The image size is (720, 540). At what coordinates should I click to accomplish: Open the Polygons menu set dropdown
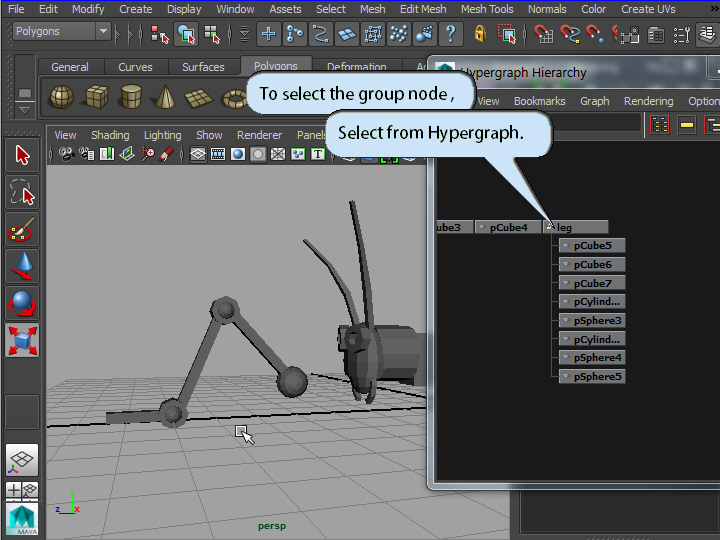pos(62,31)
